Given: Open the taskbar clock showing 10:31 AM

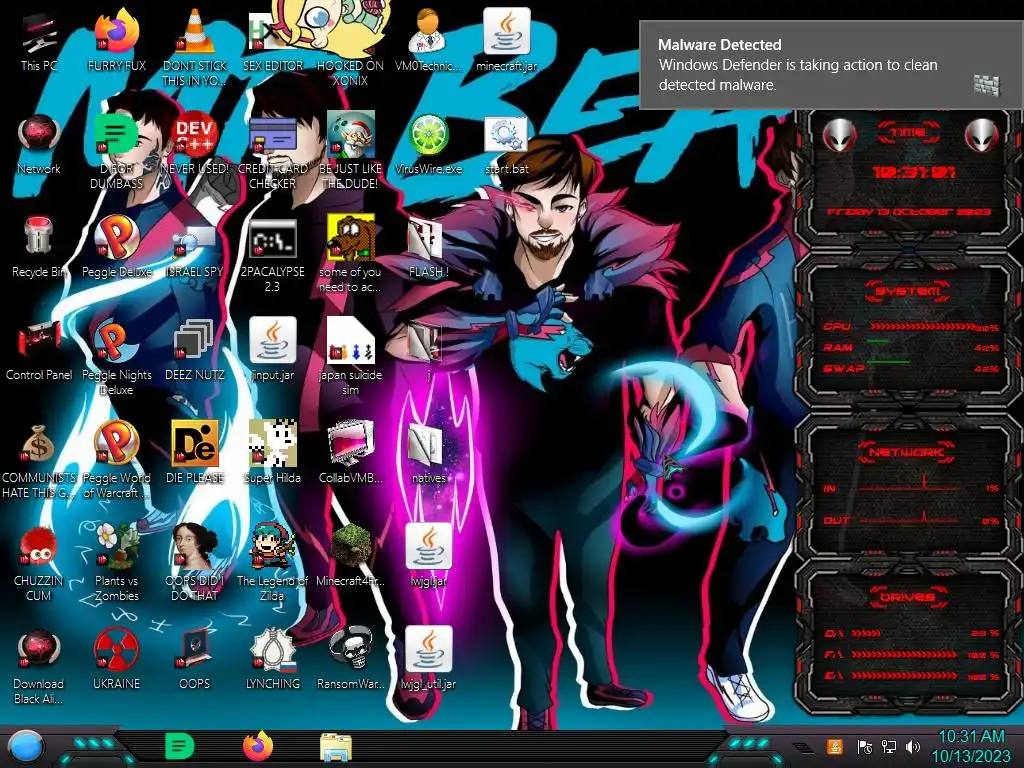Looking at the screenshot, I should tap(971, 746).
